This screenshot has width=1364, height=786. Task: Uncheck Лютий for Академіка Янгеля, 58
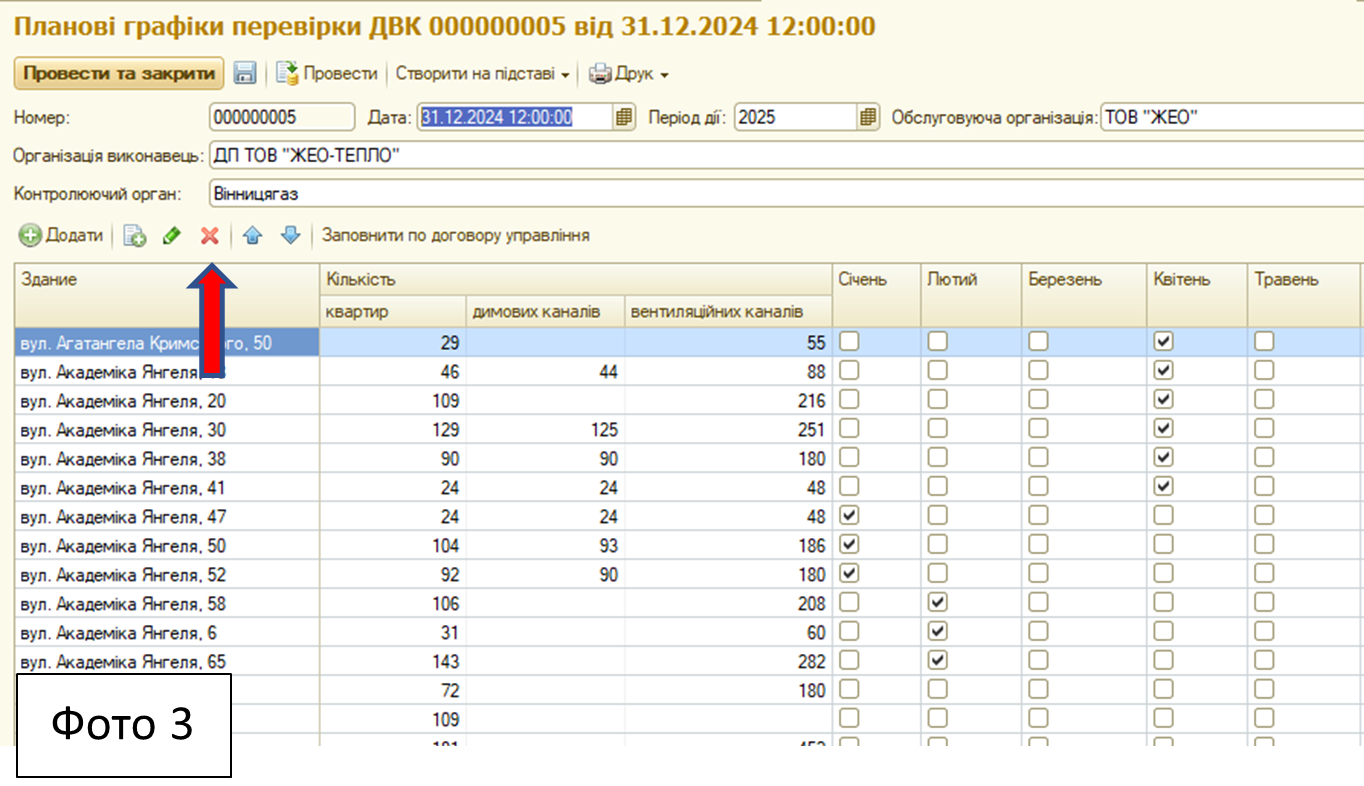[937, 603]
